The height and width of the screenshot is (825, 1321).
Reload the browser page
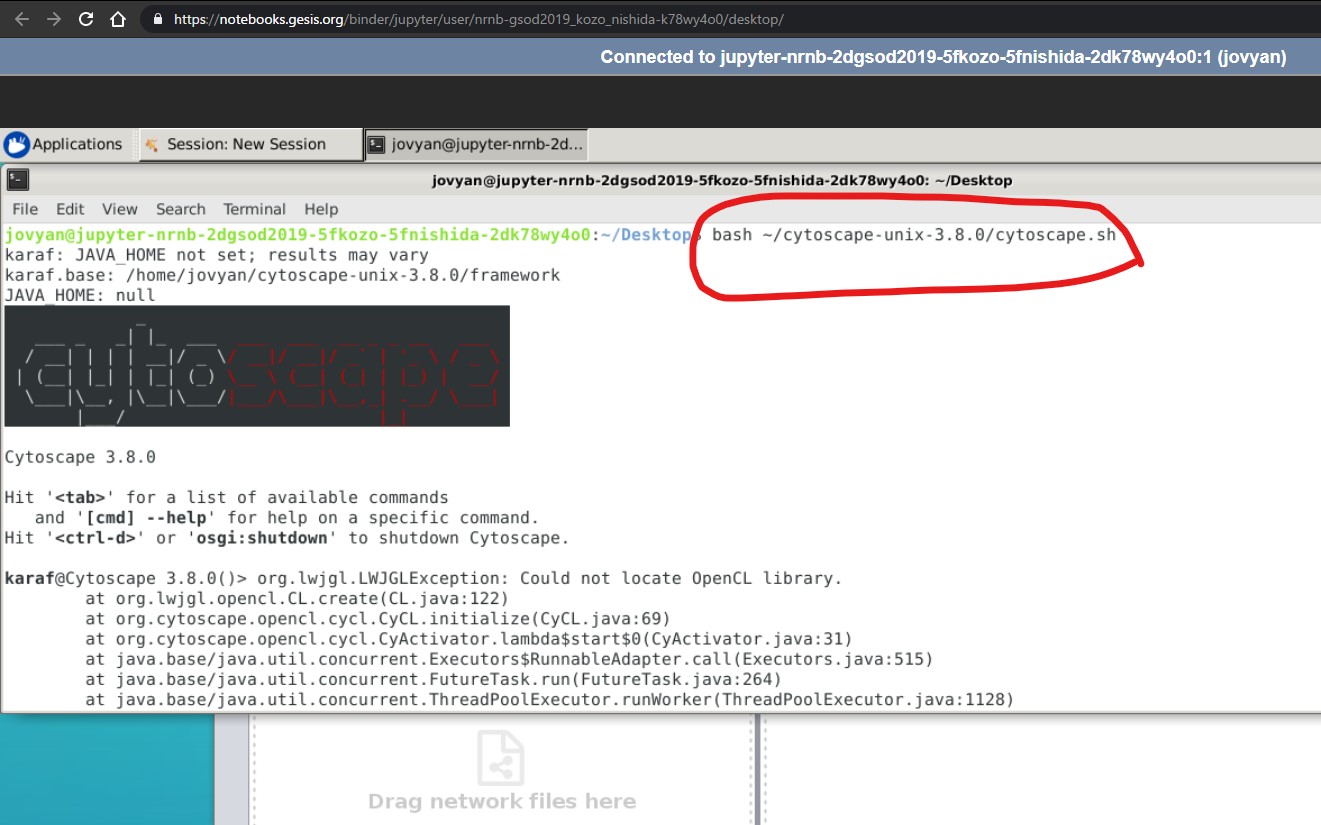pyautogui.click(x=86, y=19)
